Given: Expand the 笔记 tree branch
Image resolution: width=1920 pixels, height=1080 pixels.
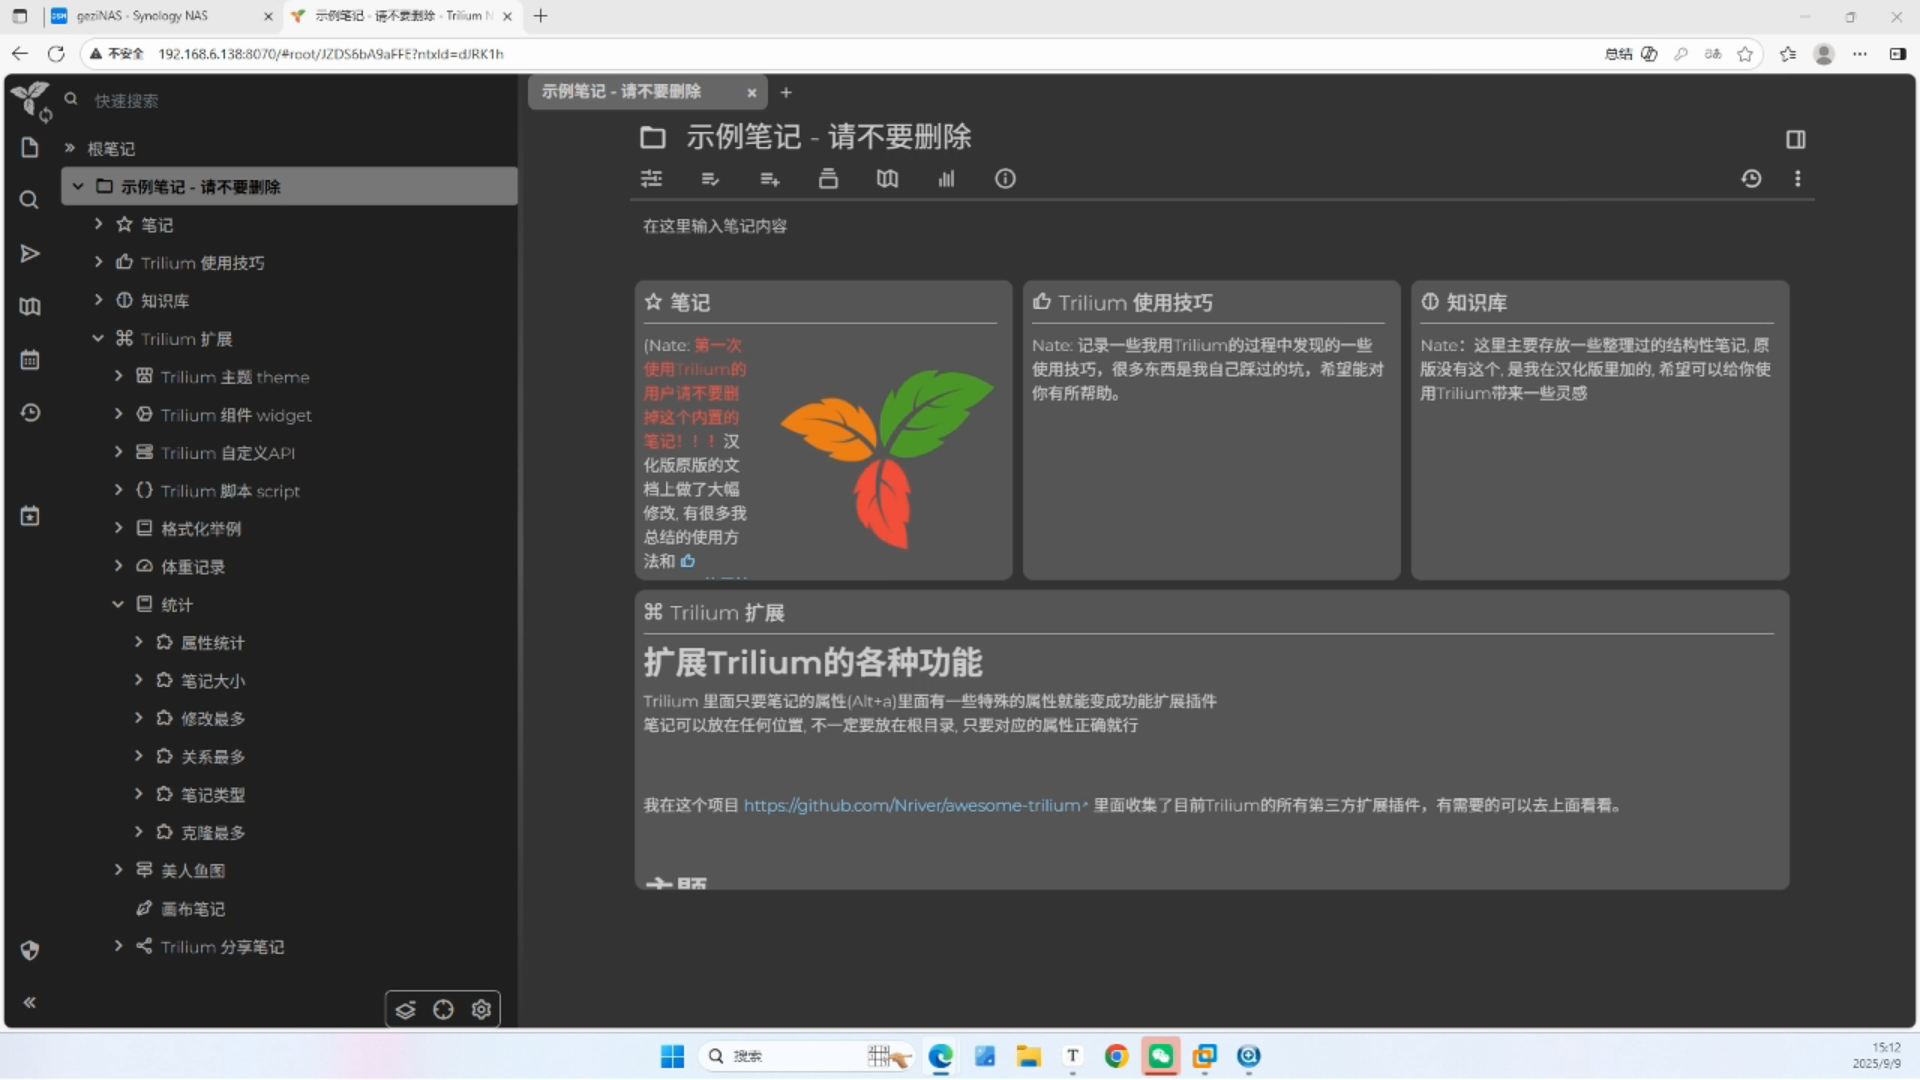Looking at the screenshot, I should click(x=98, y=224).
